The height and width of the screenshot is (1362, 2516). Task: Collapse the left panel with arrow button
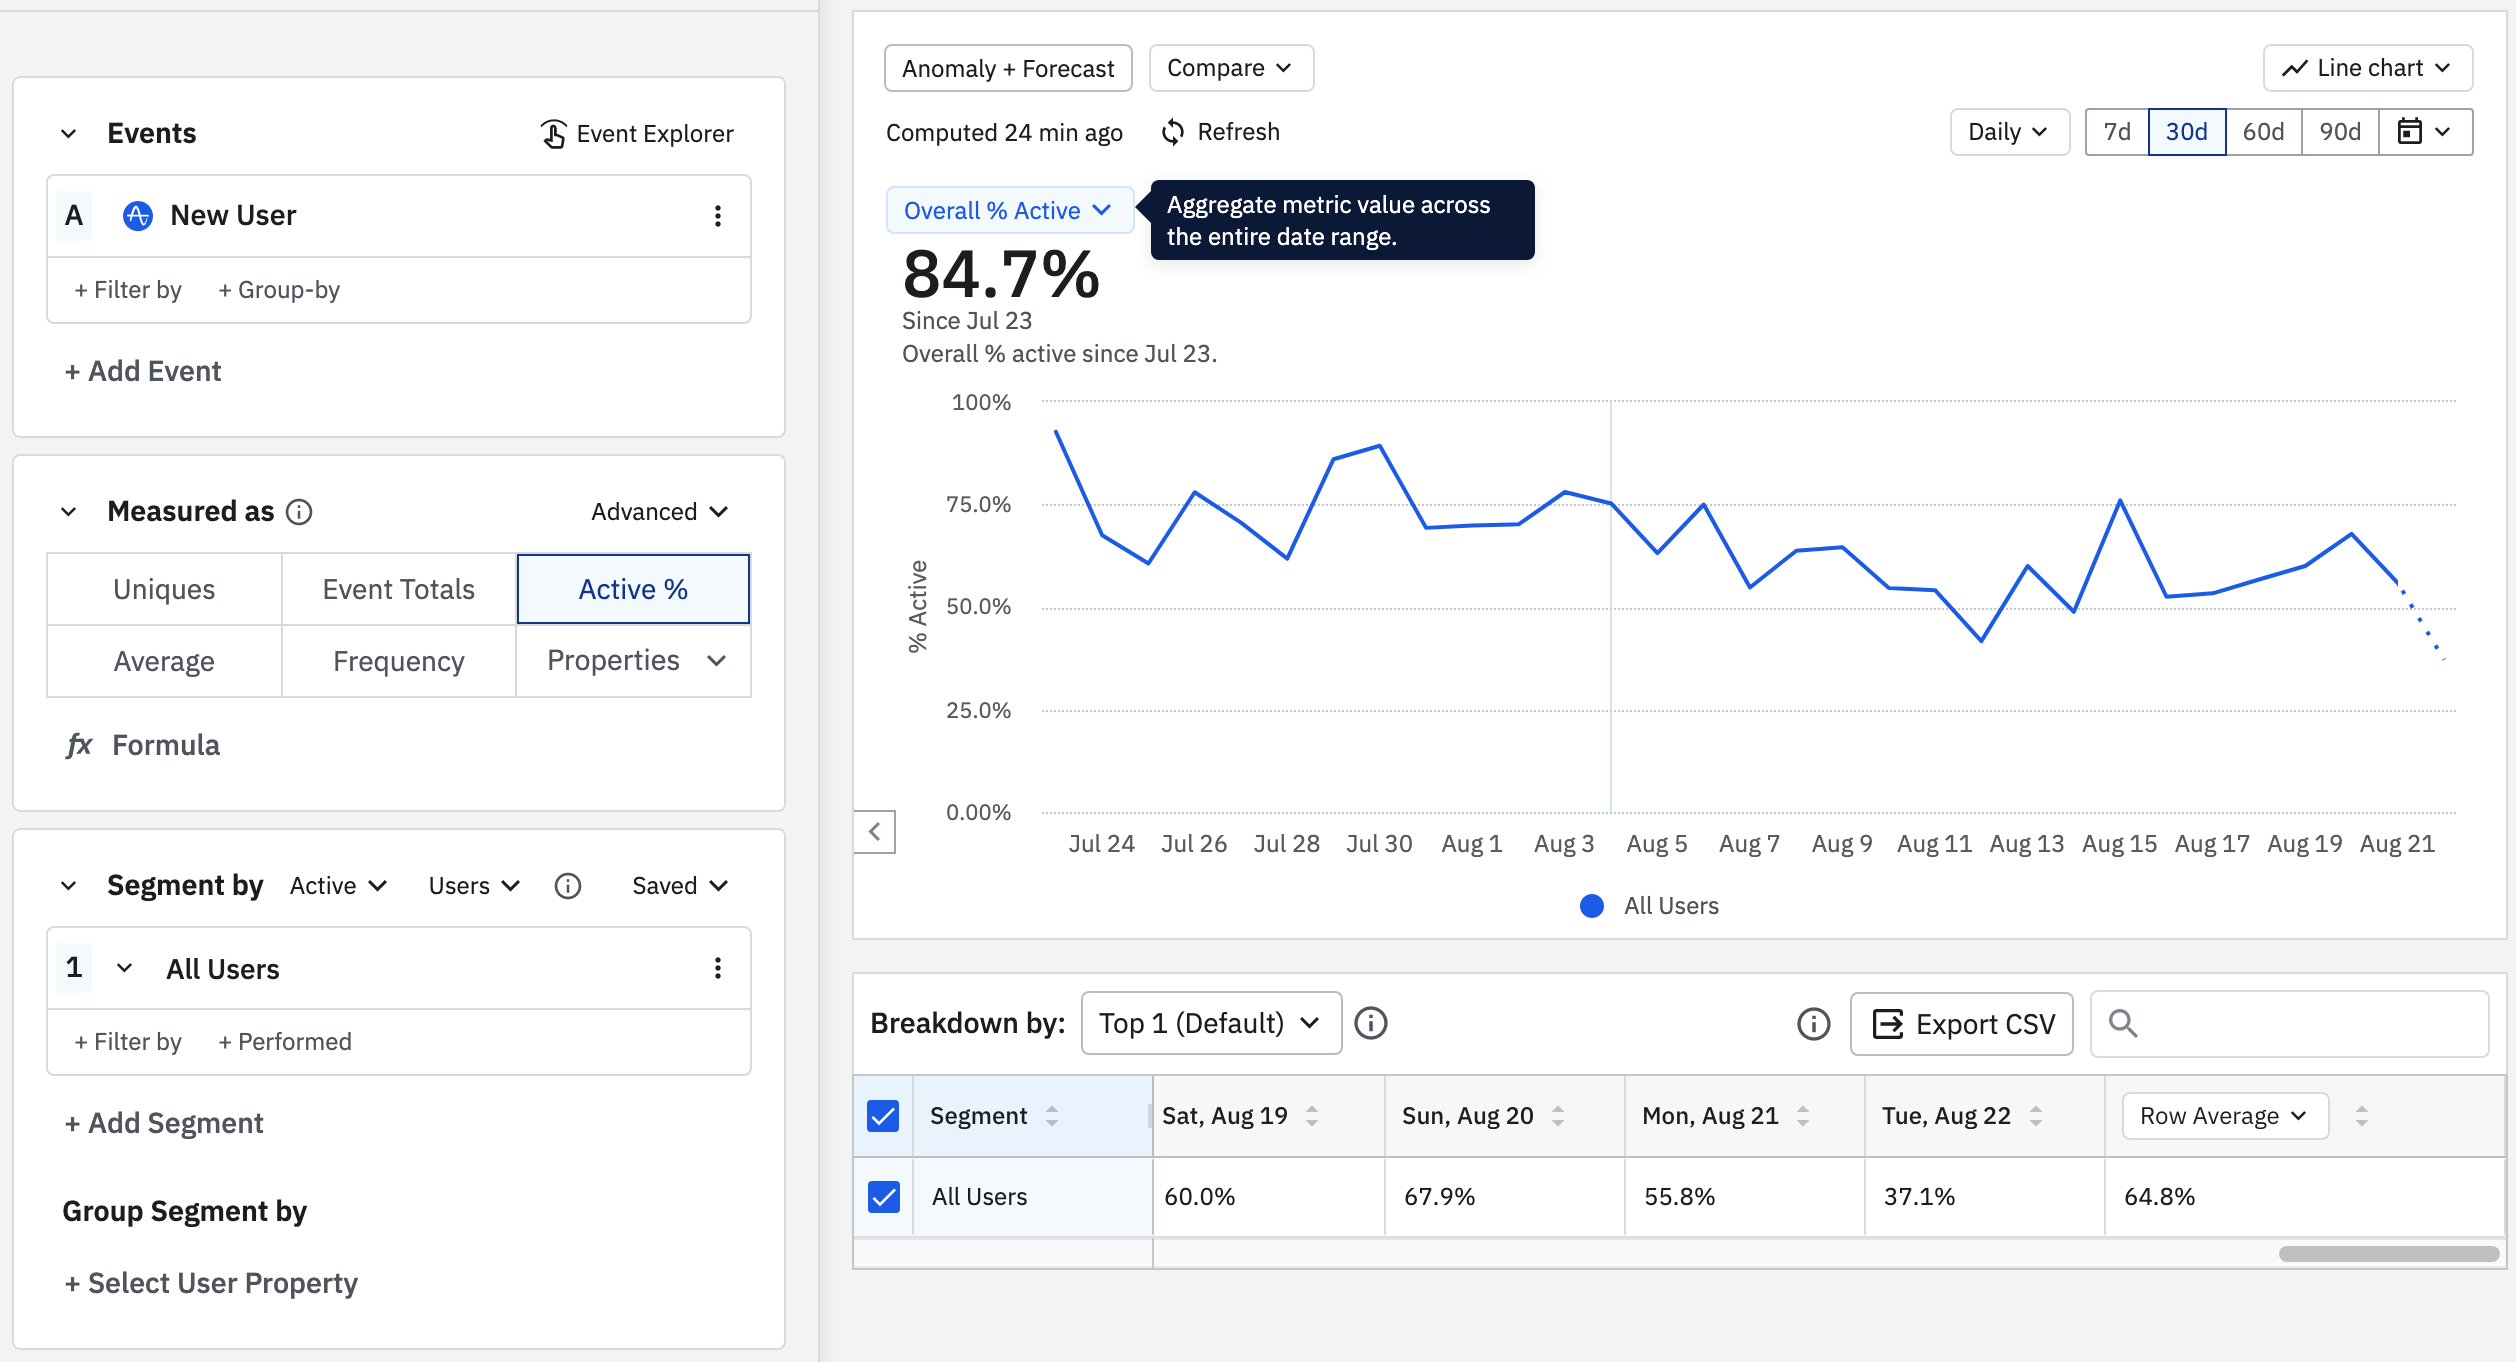click(x=875, y=832)
